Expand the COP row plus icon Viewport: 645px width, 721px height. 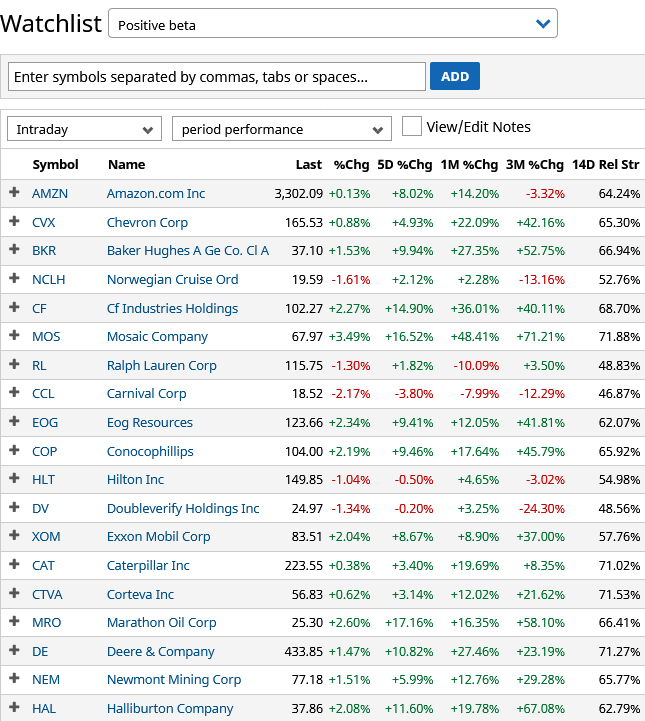click(x=14, y=450)
